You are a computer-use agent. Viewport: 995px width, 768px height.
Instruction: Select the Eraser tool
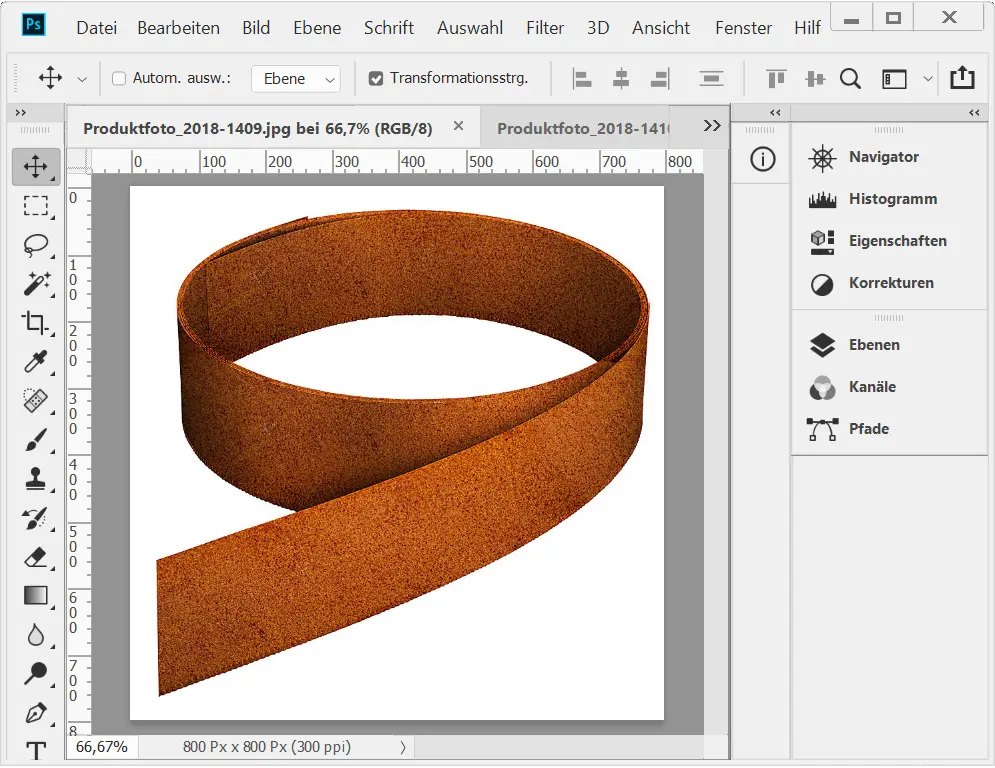click(x=36, y=557)
